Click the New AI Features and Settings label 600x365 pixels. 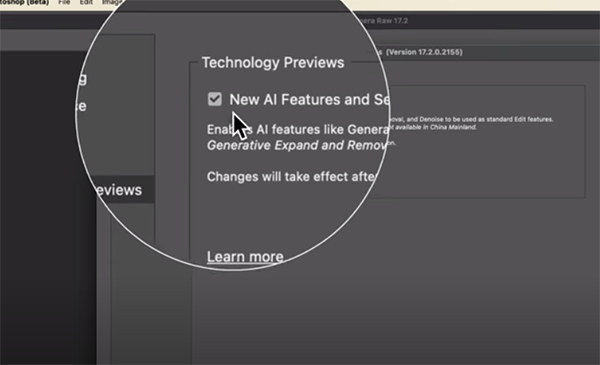[x=309, y=99]
